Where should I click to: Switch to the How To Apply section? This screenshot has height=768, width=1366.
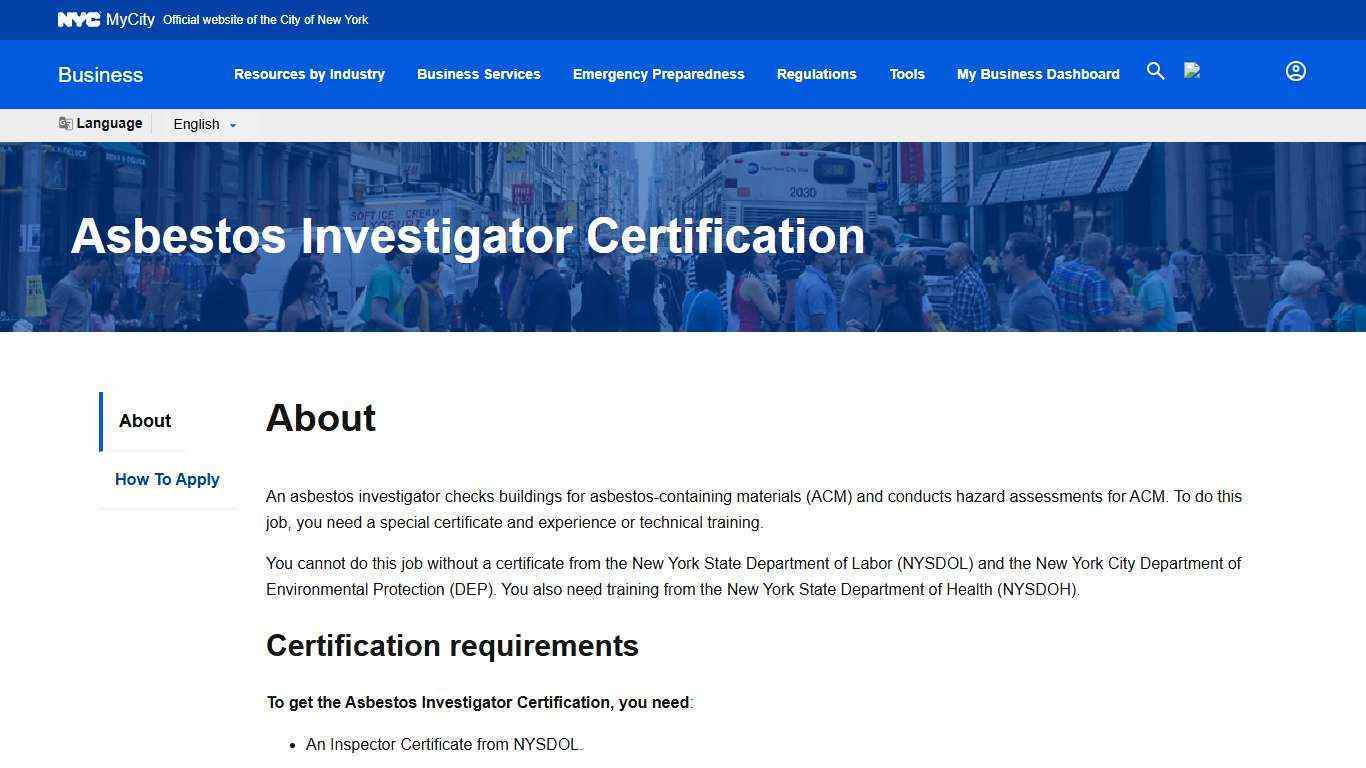[167, 479]
